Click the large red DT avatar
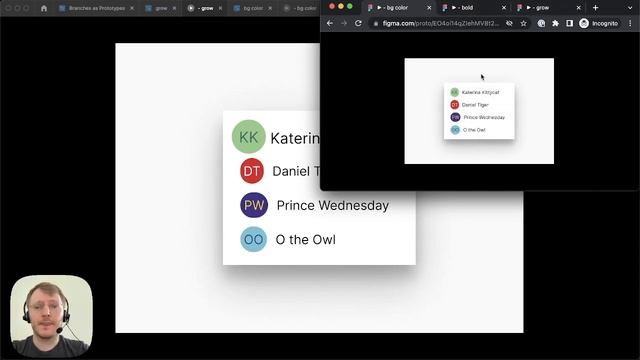 coord(252,171)
